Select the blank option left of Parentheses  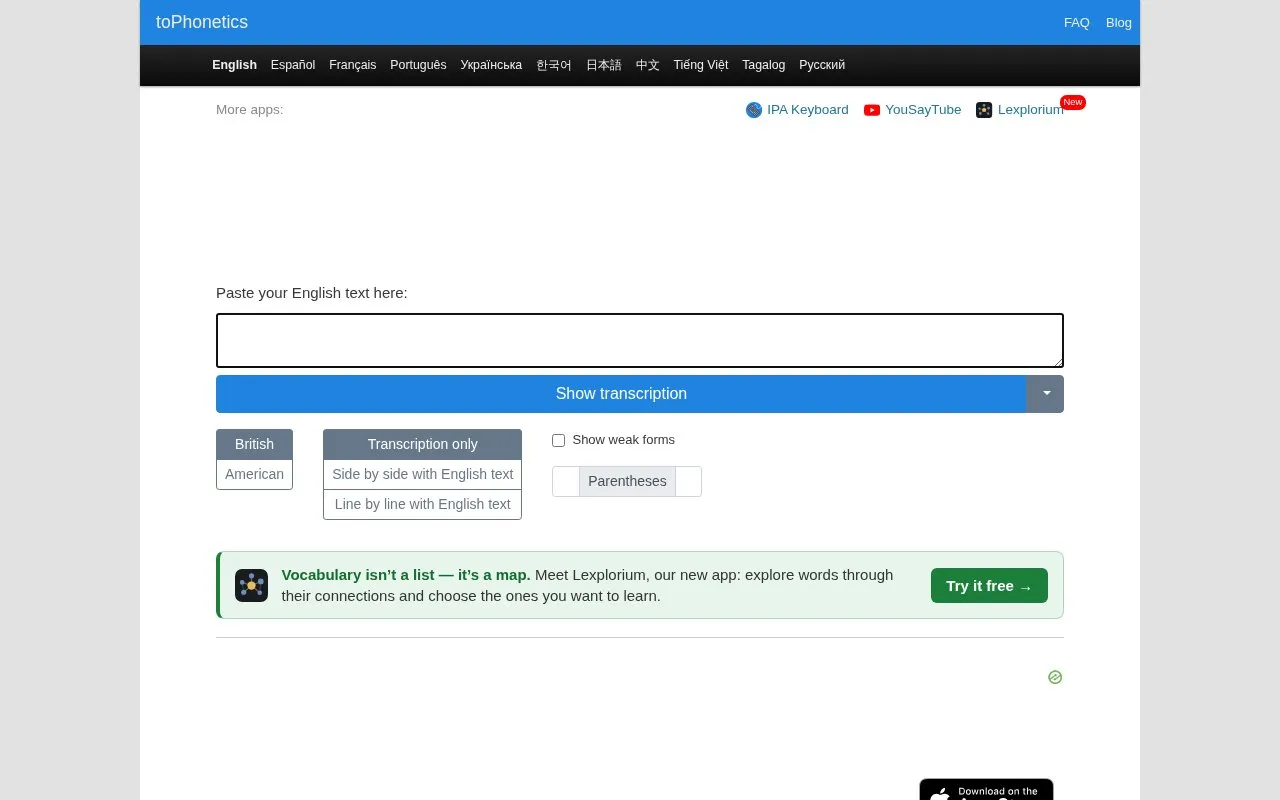[566, 481]
